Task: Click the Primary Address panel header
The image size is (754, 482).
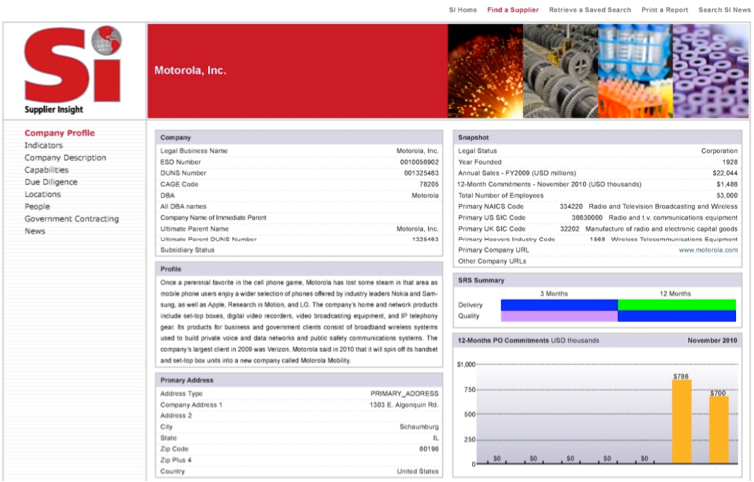Action: click(x=299, y=381)
